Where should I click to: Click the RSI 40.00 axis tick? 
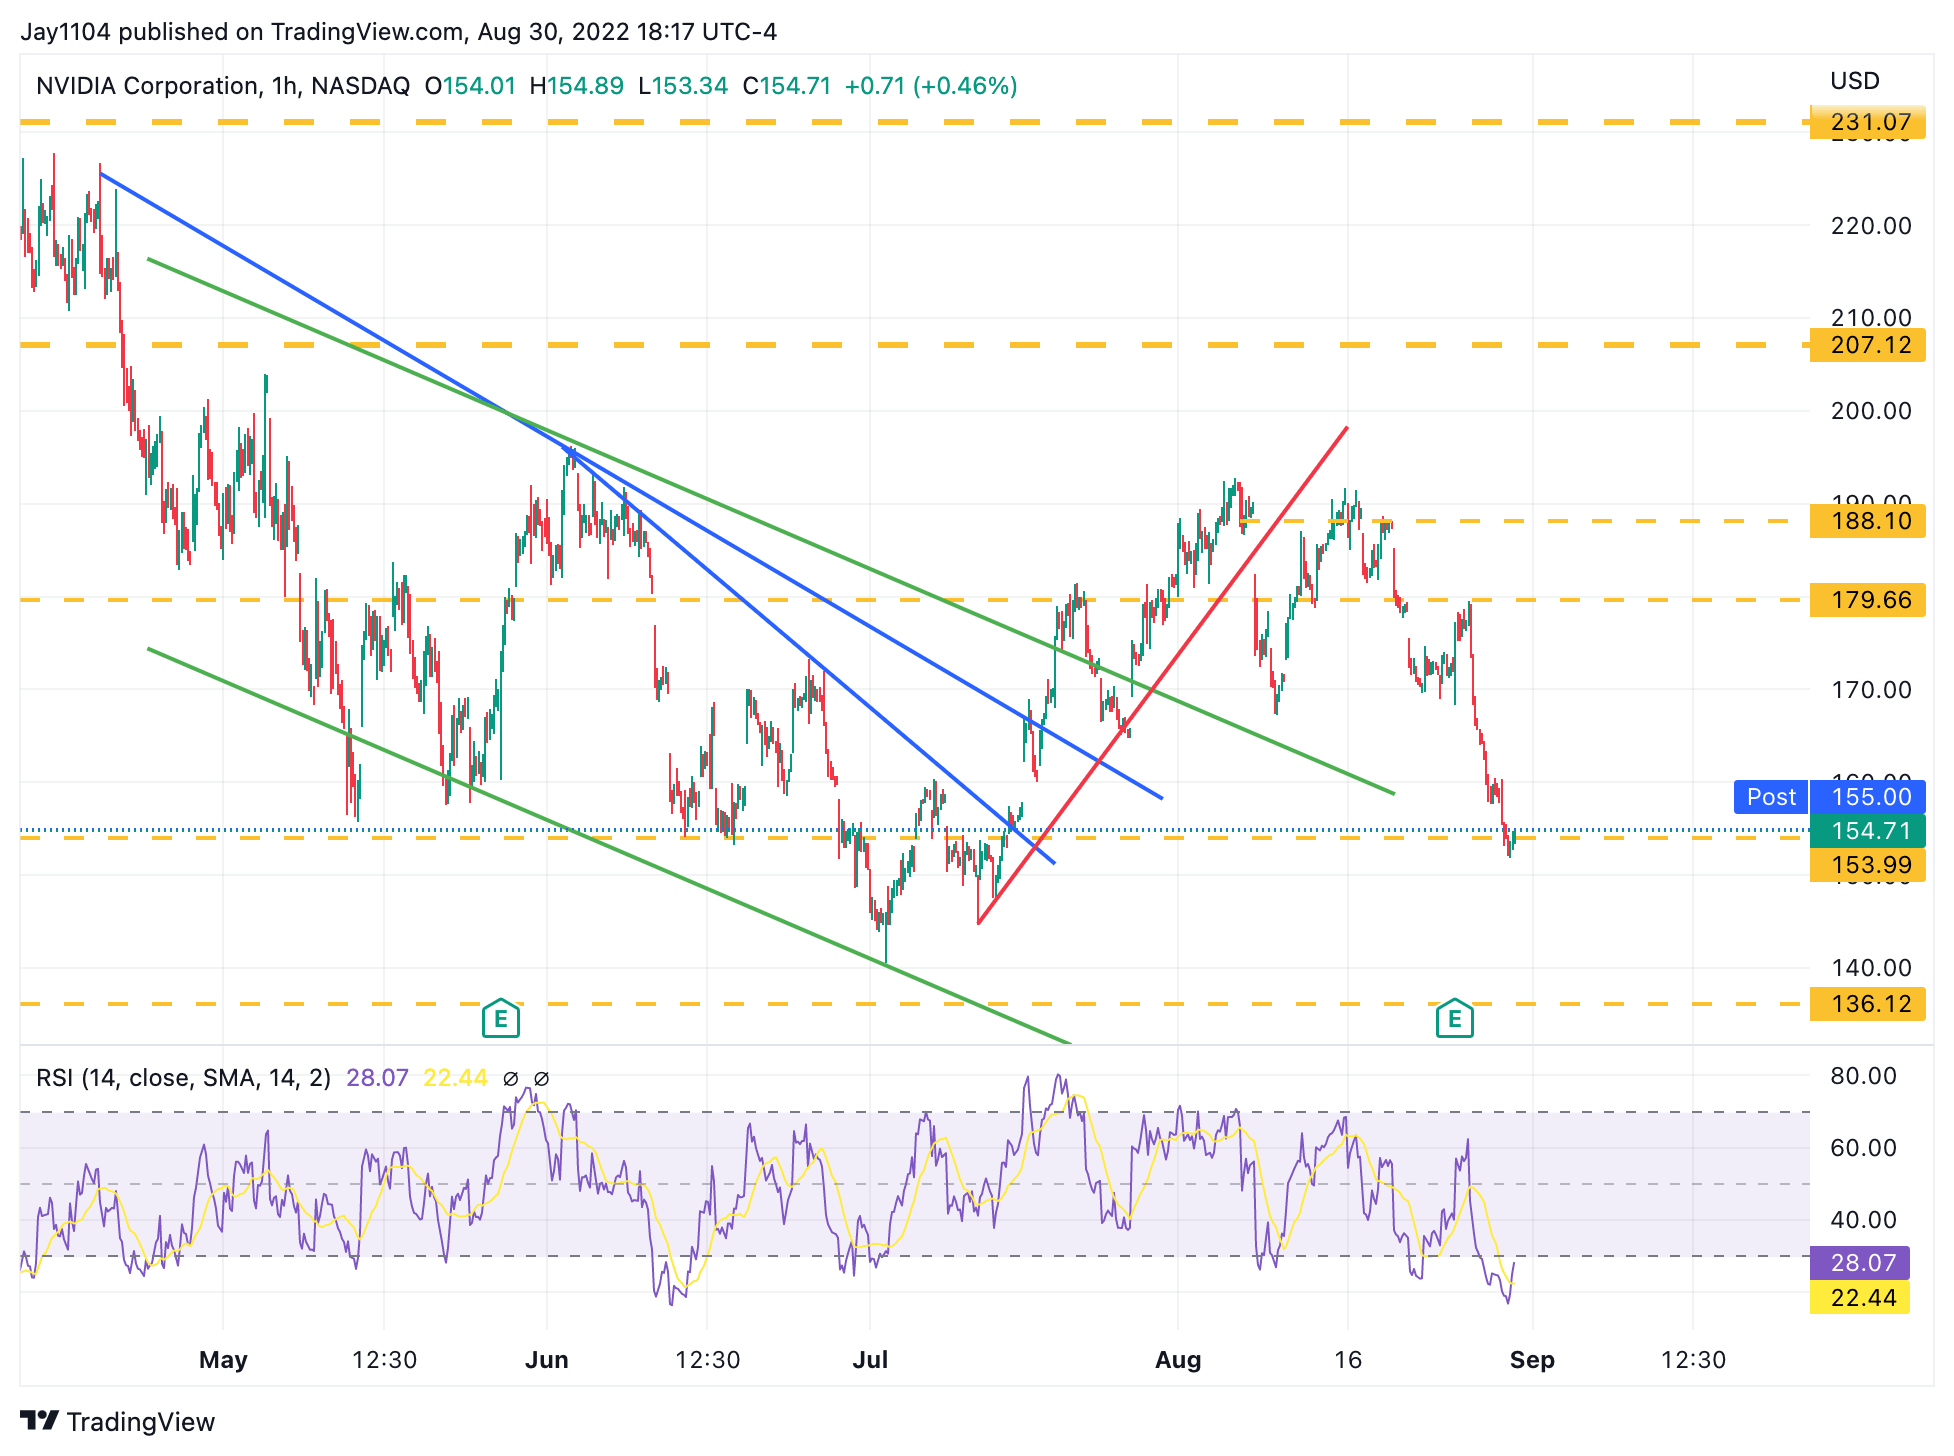point(1864,1220)
